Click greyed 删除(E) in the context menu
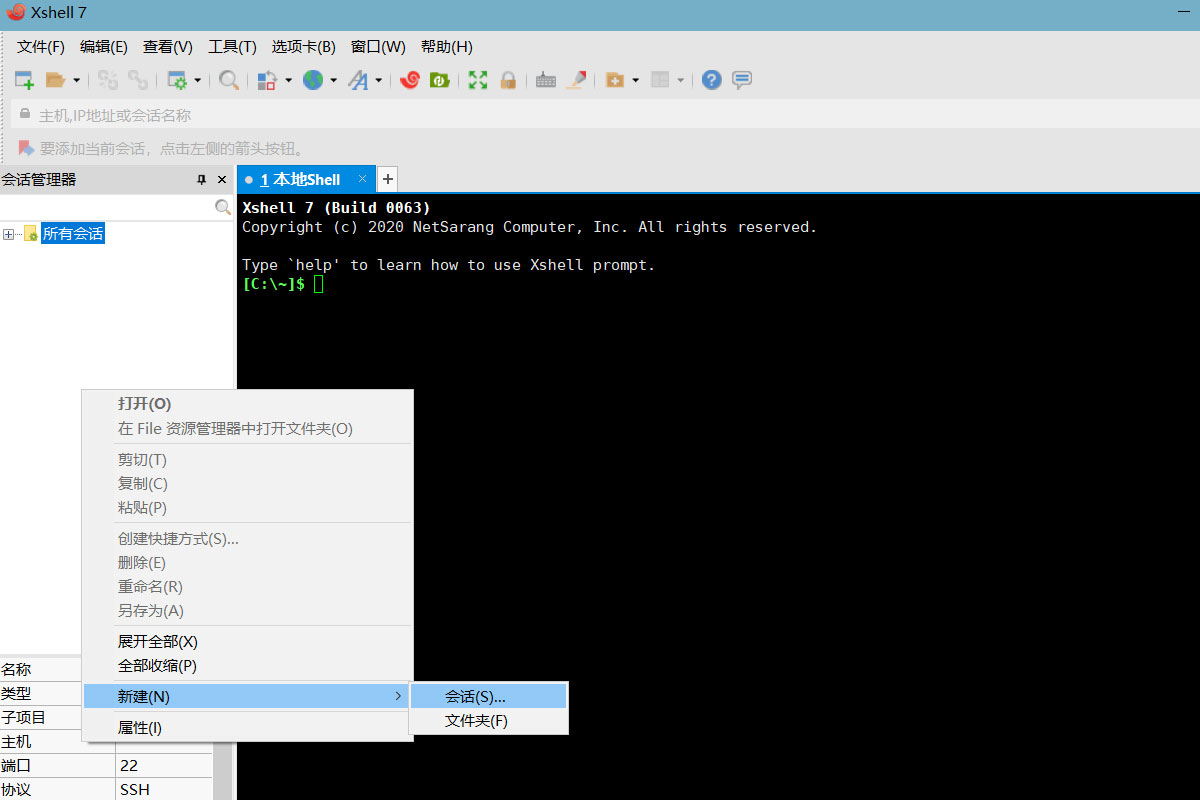The height and width of the screenshot is (800, 1200). (x=247, y=563)
